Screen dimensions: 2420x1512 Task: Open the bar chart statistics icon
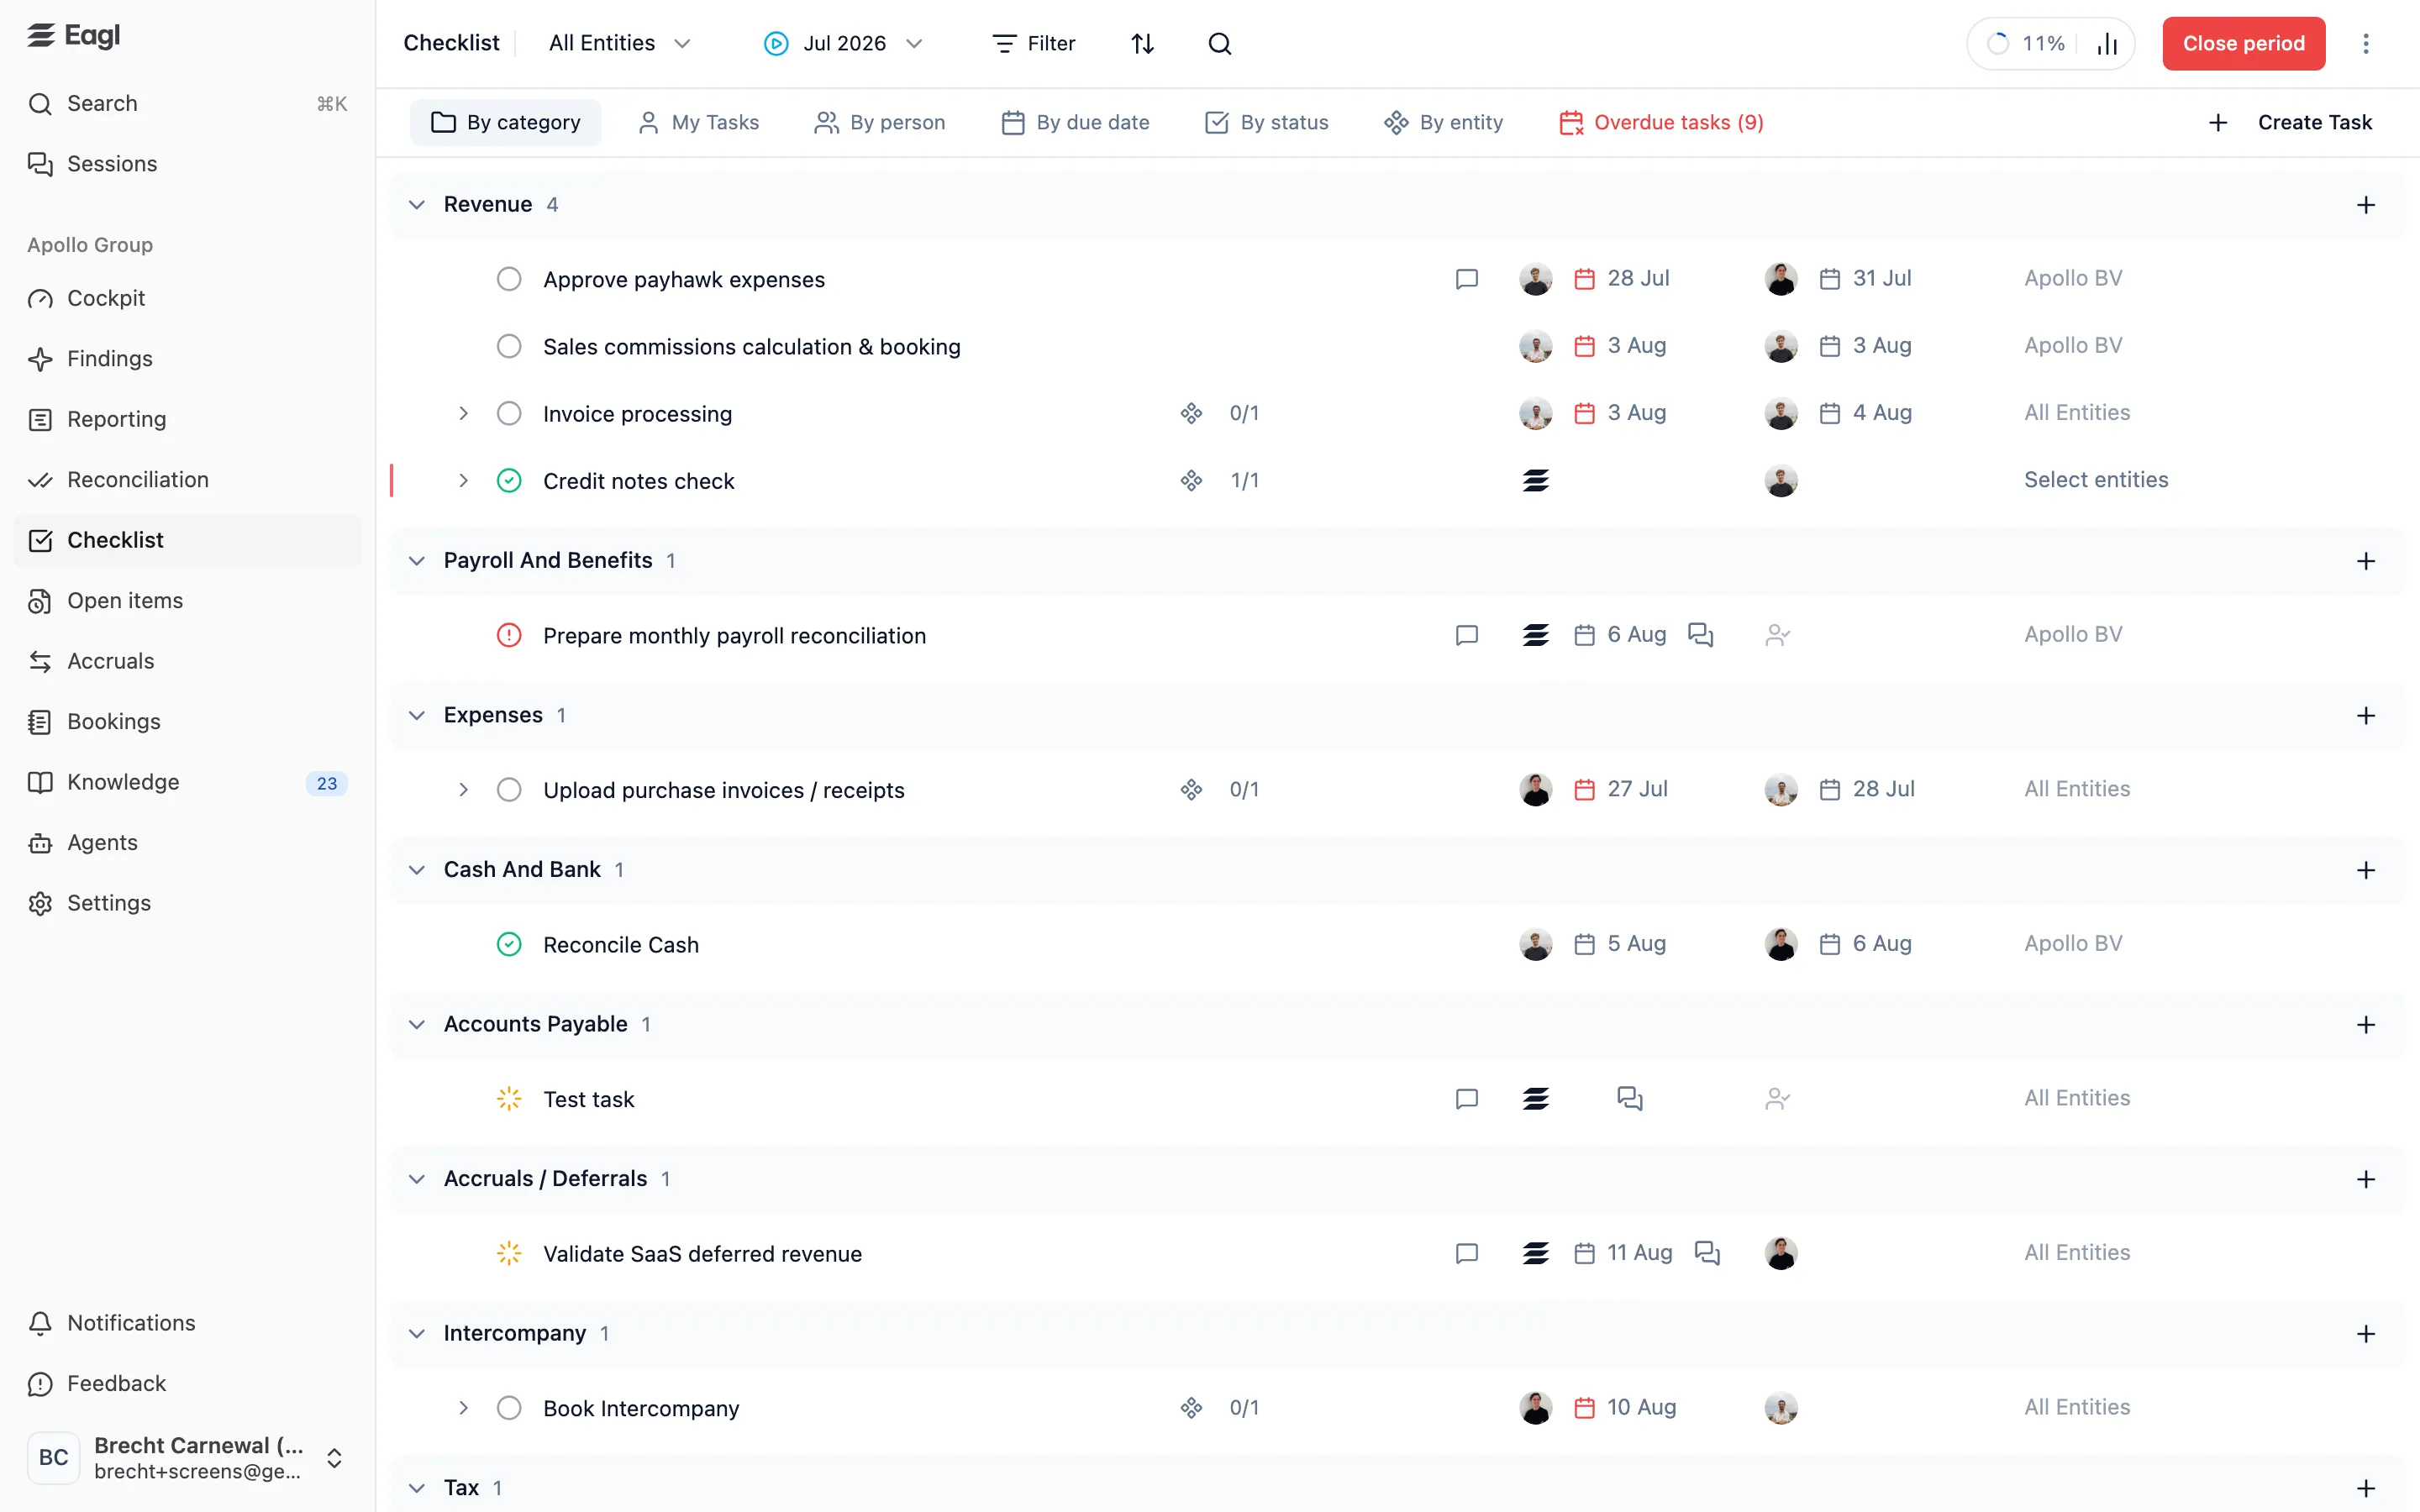click(2107, 44)
